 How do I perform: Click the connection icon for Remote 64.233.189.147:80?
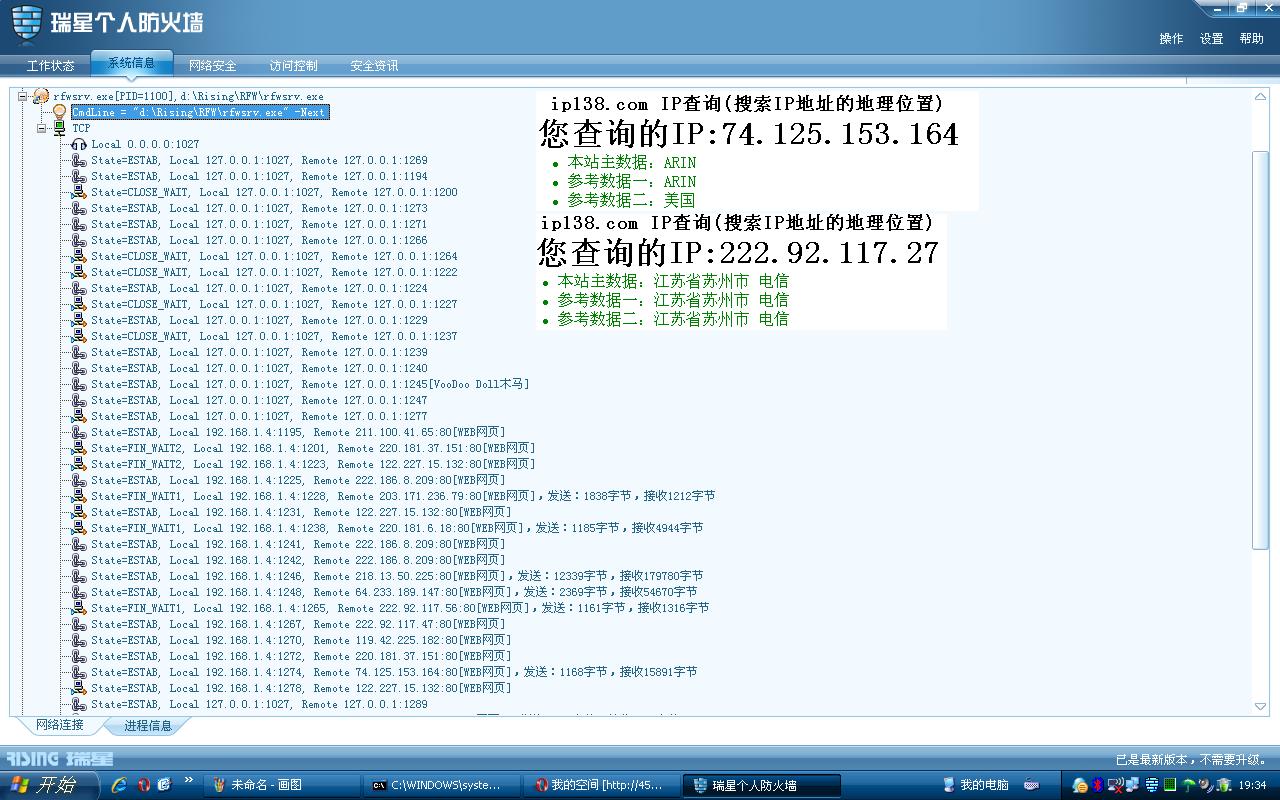tap(79, 592)
